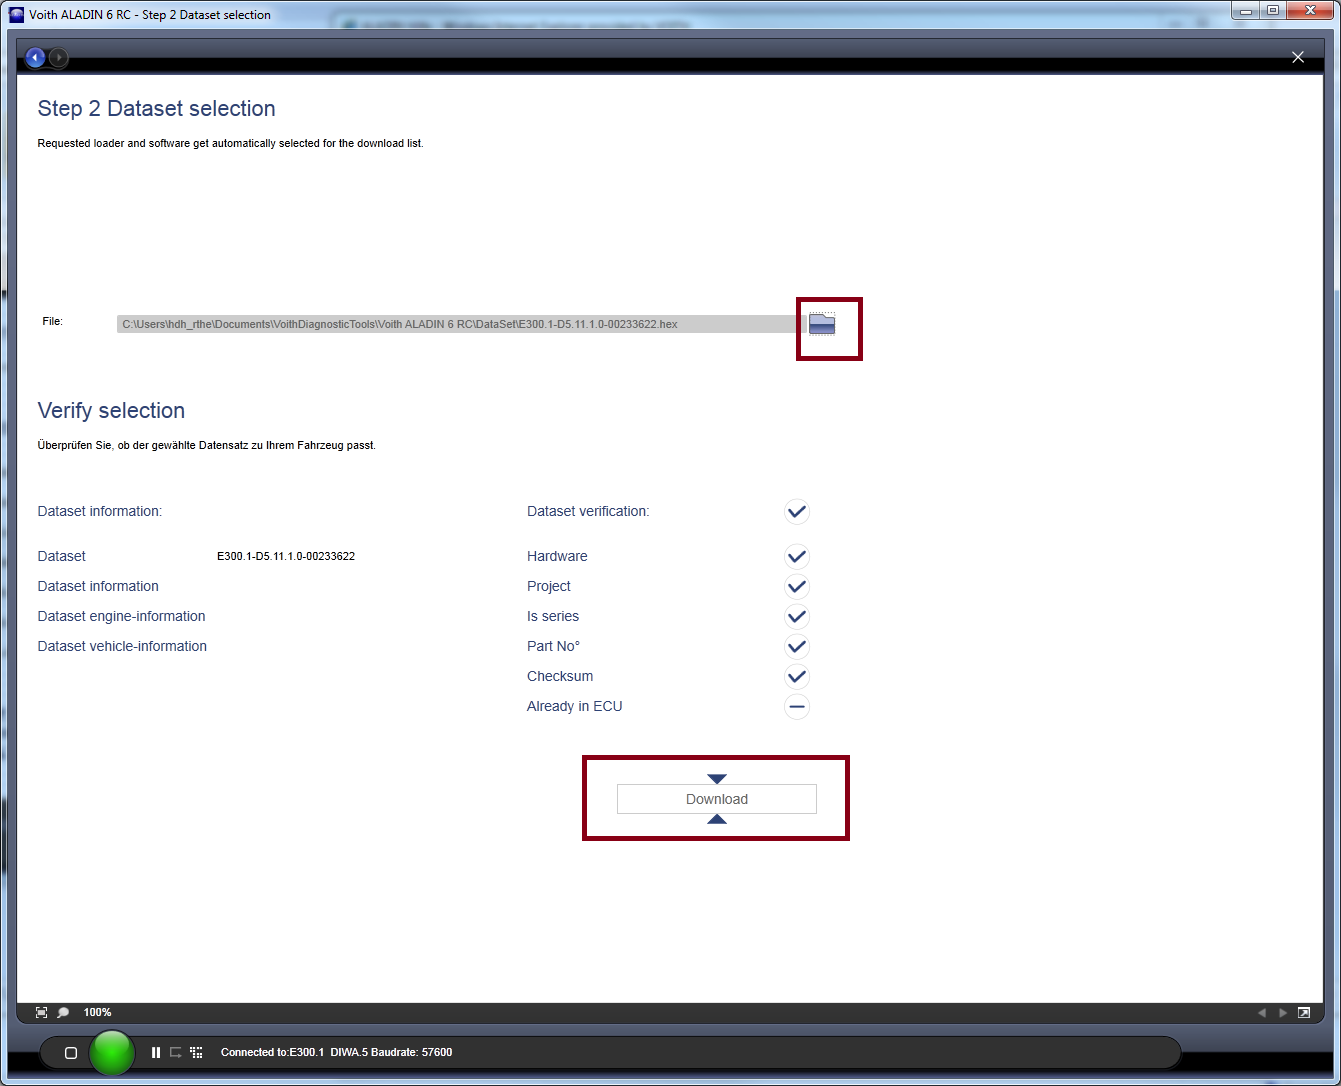Open the dataset file browser folder icon
This screenshot has height=1086, width=1341.
pos(822,324)
